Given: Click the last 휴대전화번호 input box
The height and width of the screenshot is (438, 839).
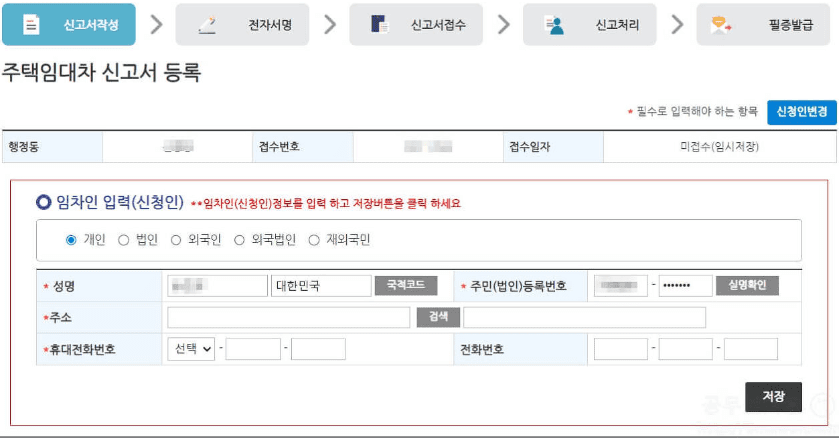Looking at the screenshot, I should click(x=318, y=349).
